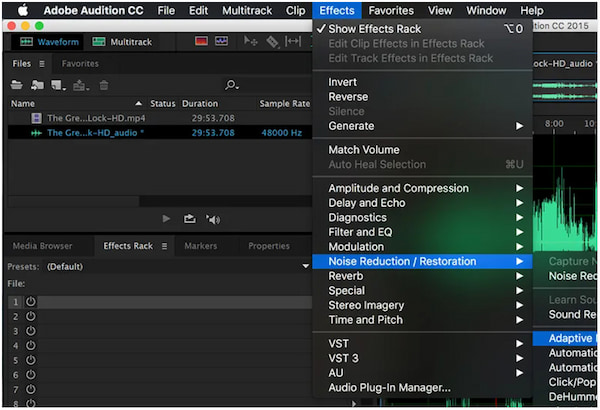Open the File menu

[166, 10]
